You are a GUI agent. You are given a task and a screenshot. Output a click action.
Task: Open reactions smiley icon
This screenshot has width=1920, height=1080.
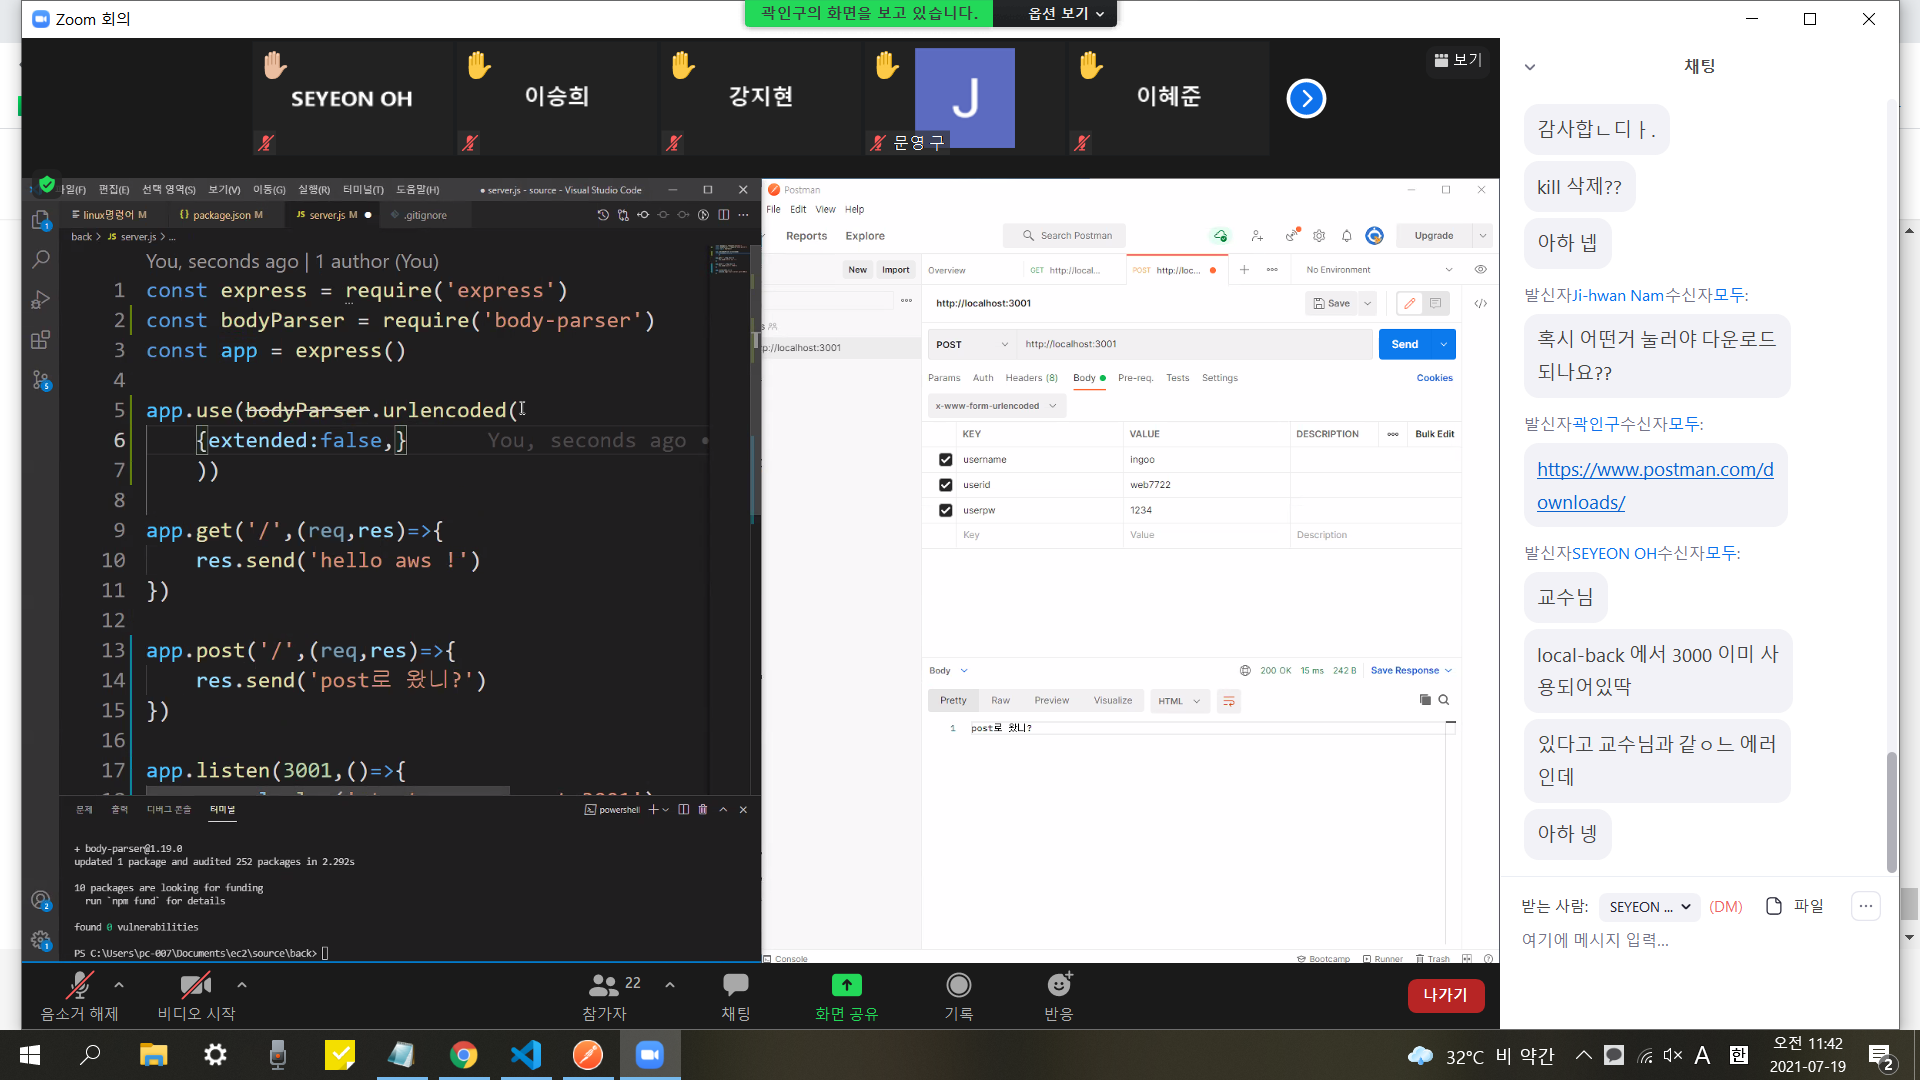[x=1059, y=986]
